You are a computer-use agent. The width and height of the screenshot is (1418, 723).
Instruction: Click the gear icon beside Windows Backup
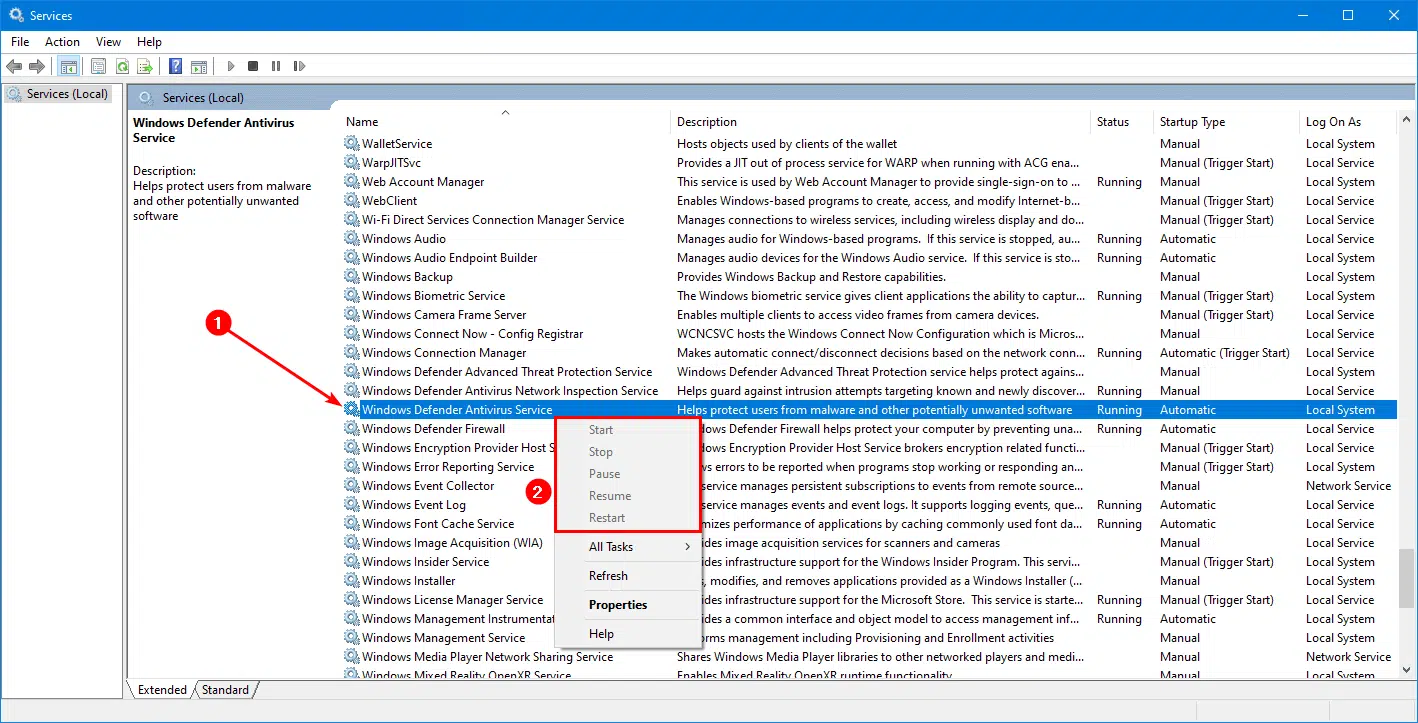coord(352,277)
